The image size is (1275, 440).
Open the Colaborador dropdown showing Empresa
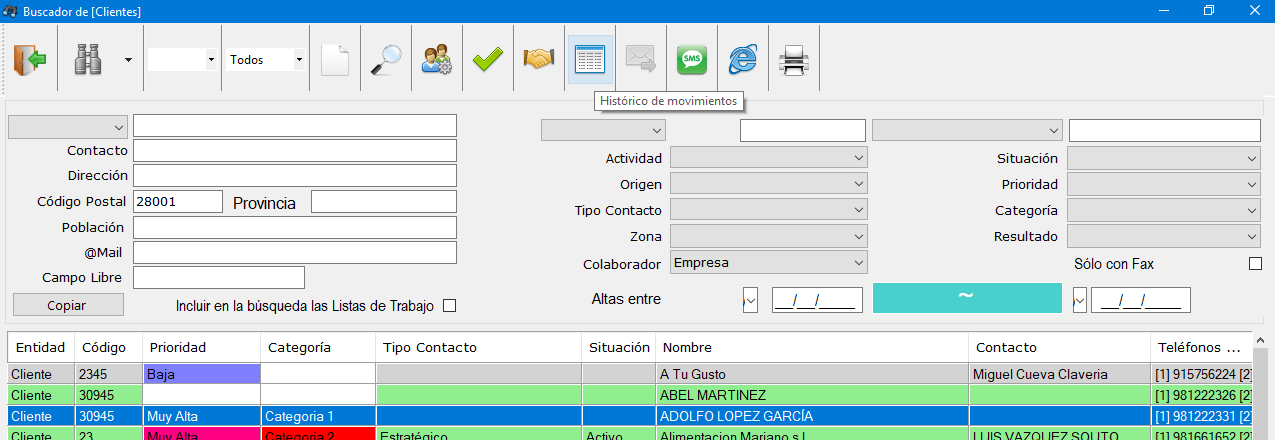coord(768,262)
